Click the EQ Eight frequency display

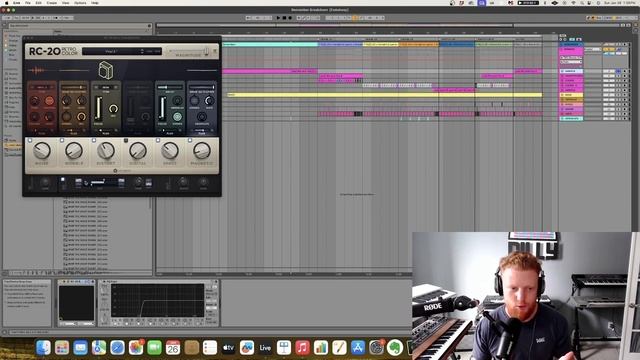click(158, 301)
